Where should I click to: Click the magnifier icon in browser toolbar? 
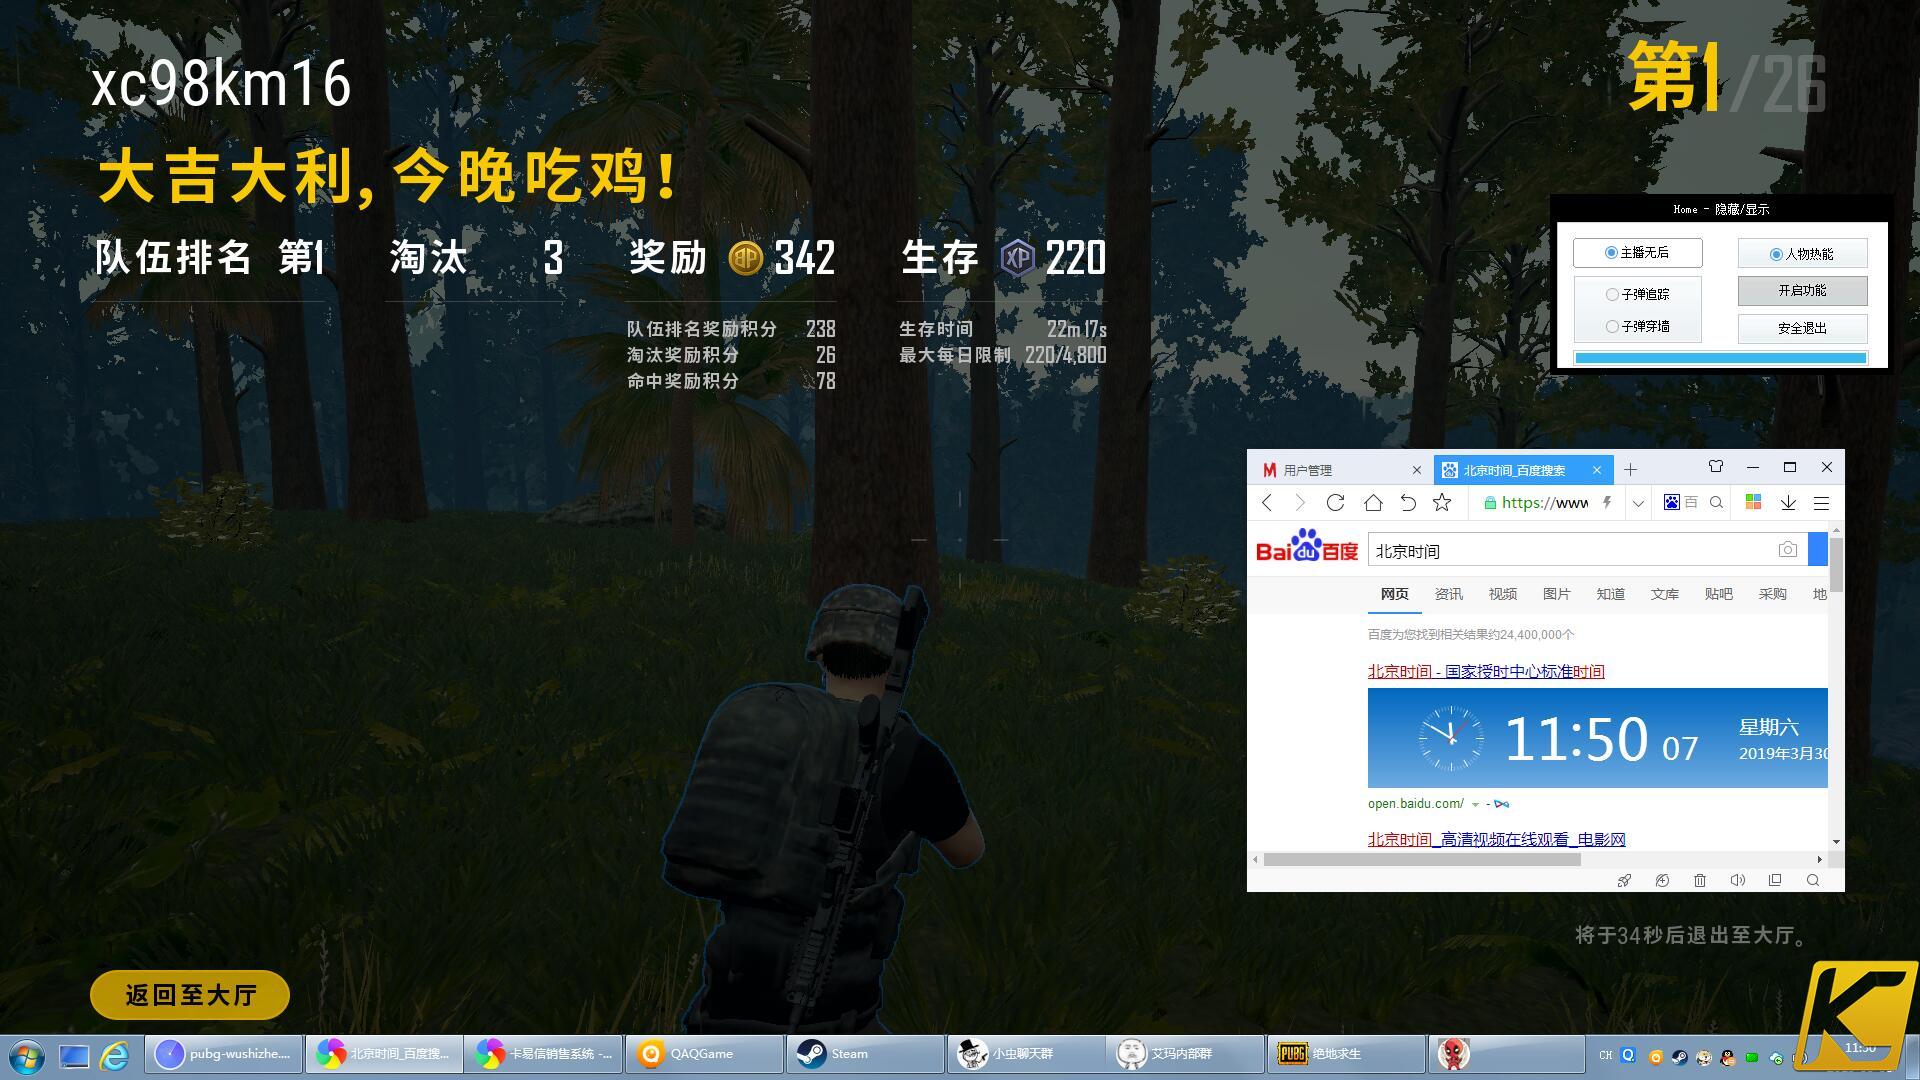tap(1717, 503)
